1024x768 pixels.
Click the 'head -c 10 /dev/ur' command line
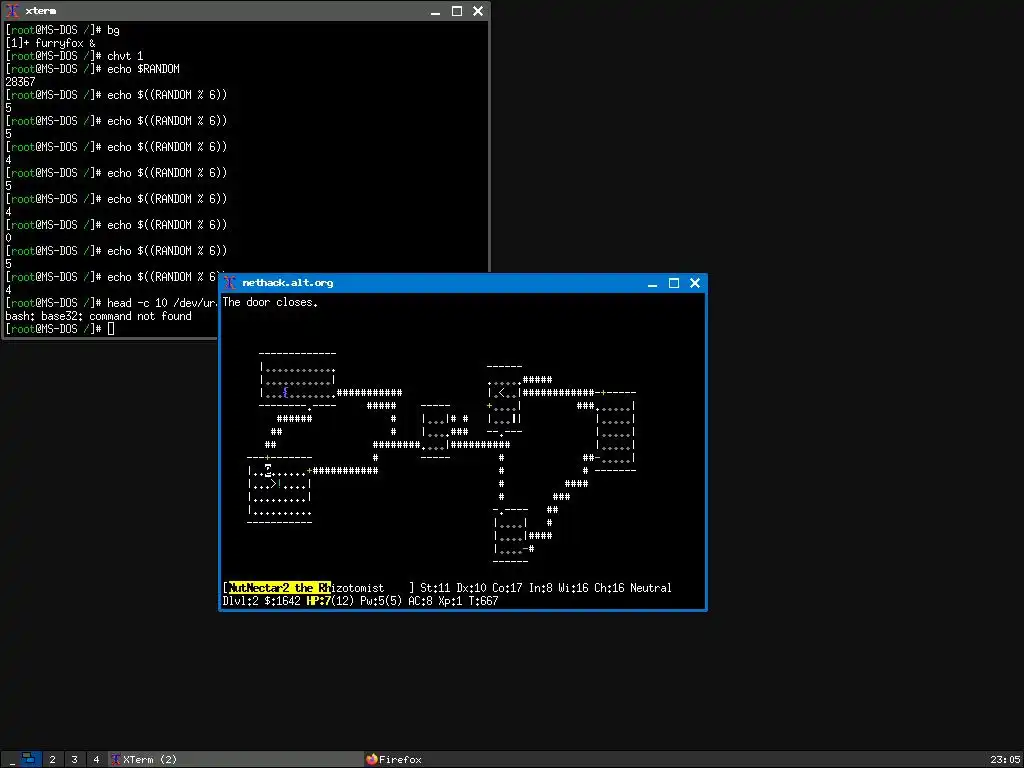pos(111,303)
